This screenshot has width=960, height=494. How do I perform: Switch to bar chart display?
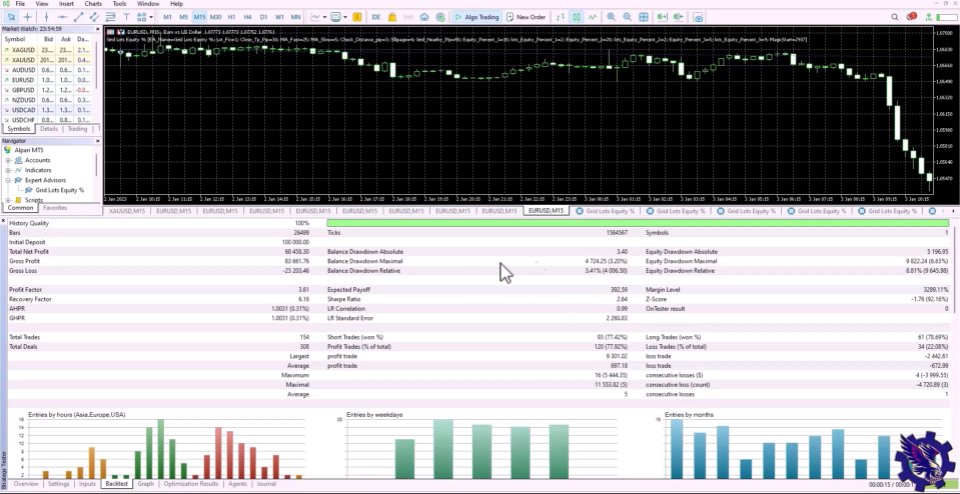(x=560, y=17)
